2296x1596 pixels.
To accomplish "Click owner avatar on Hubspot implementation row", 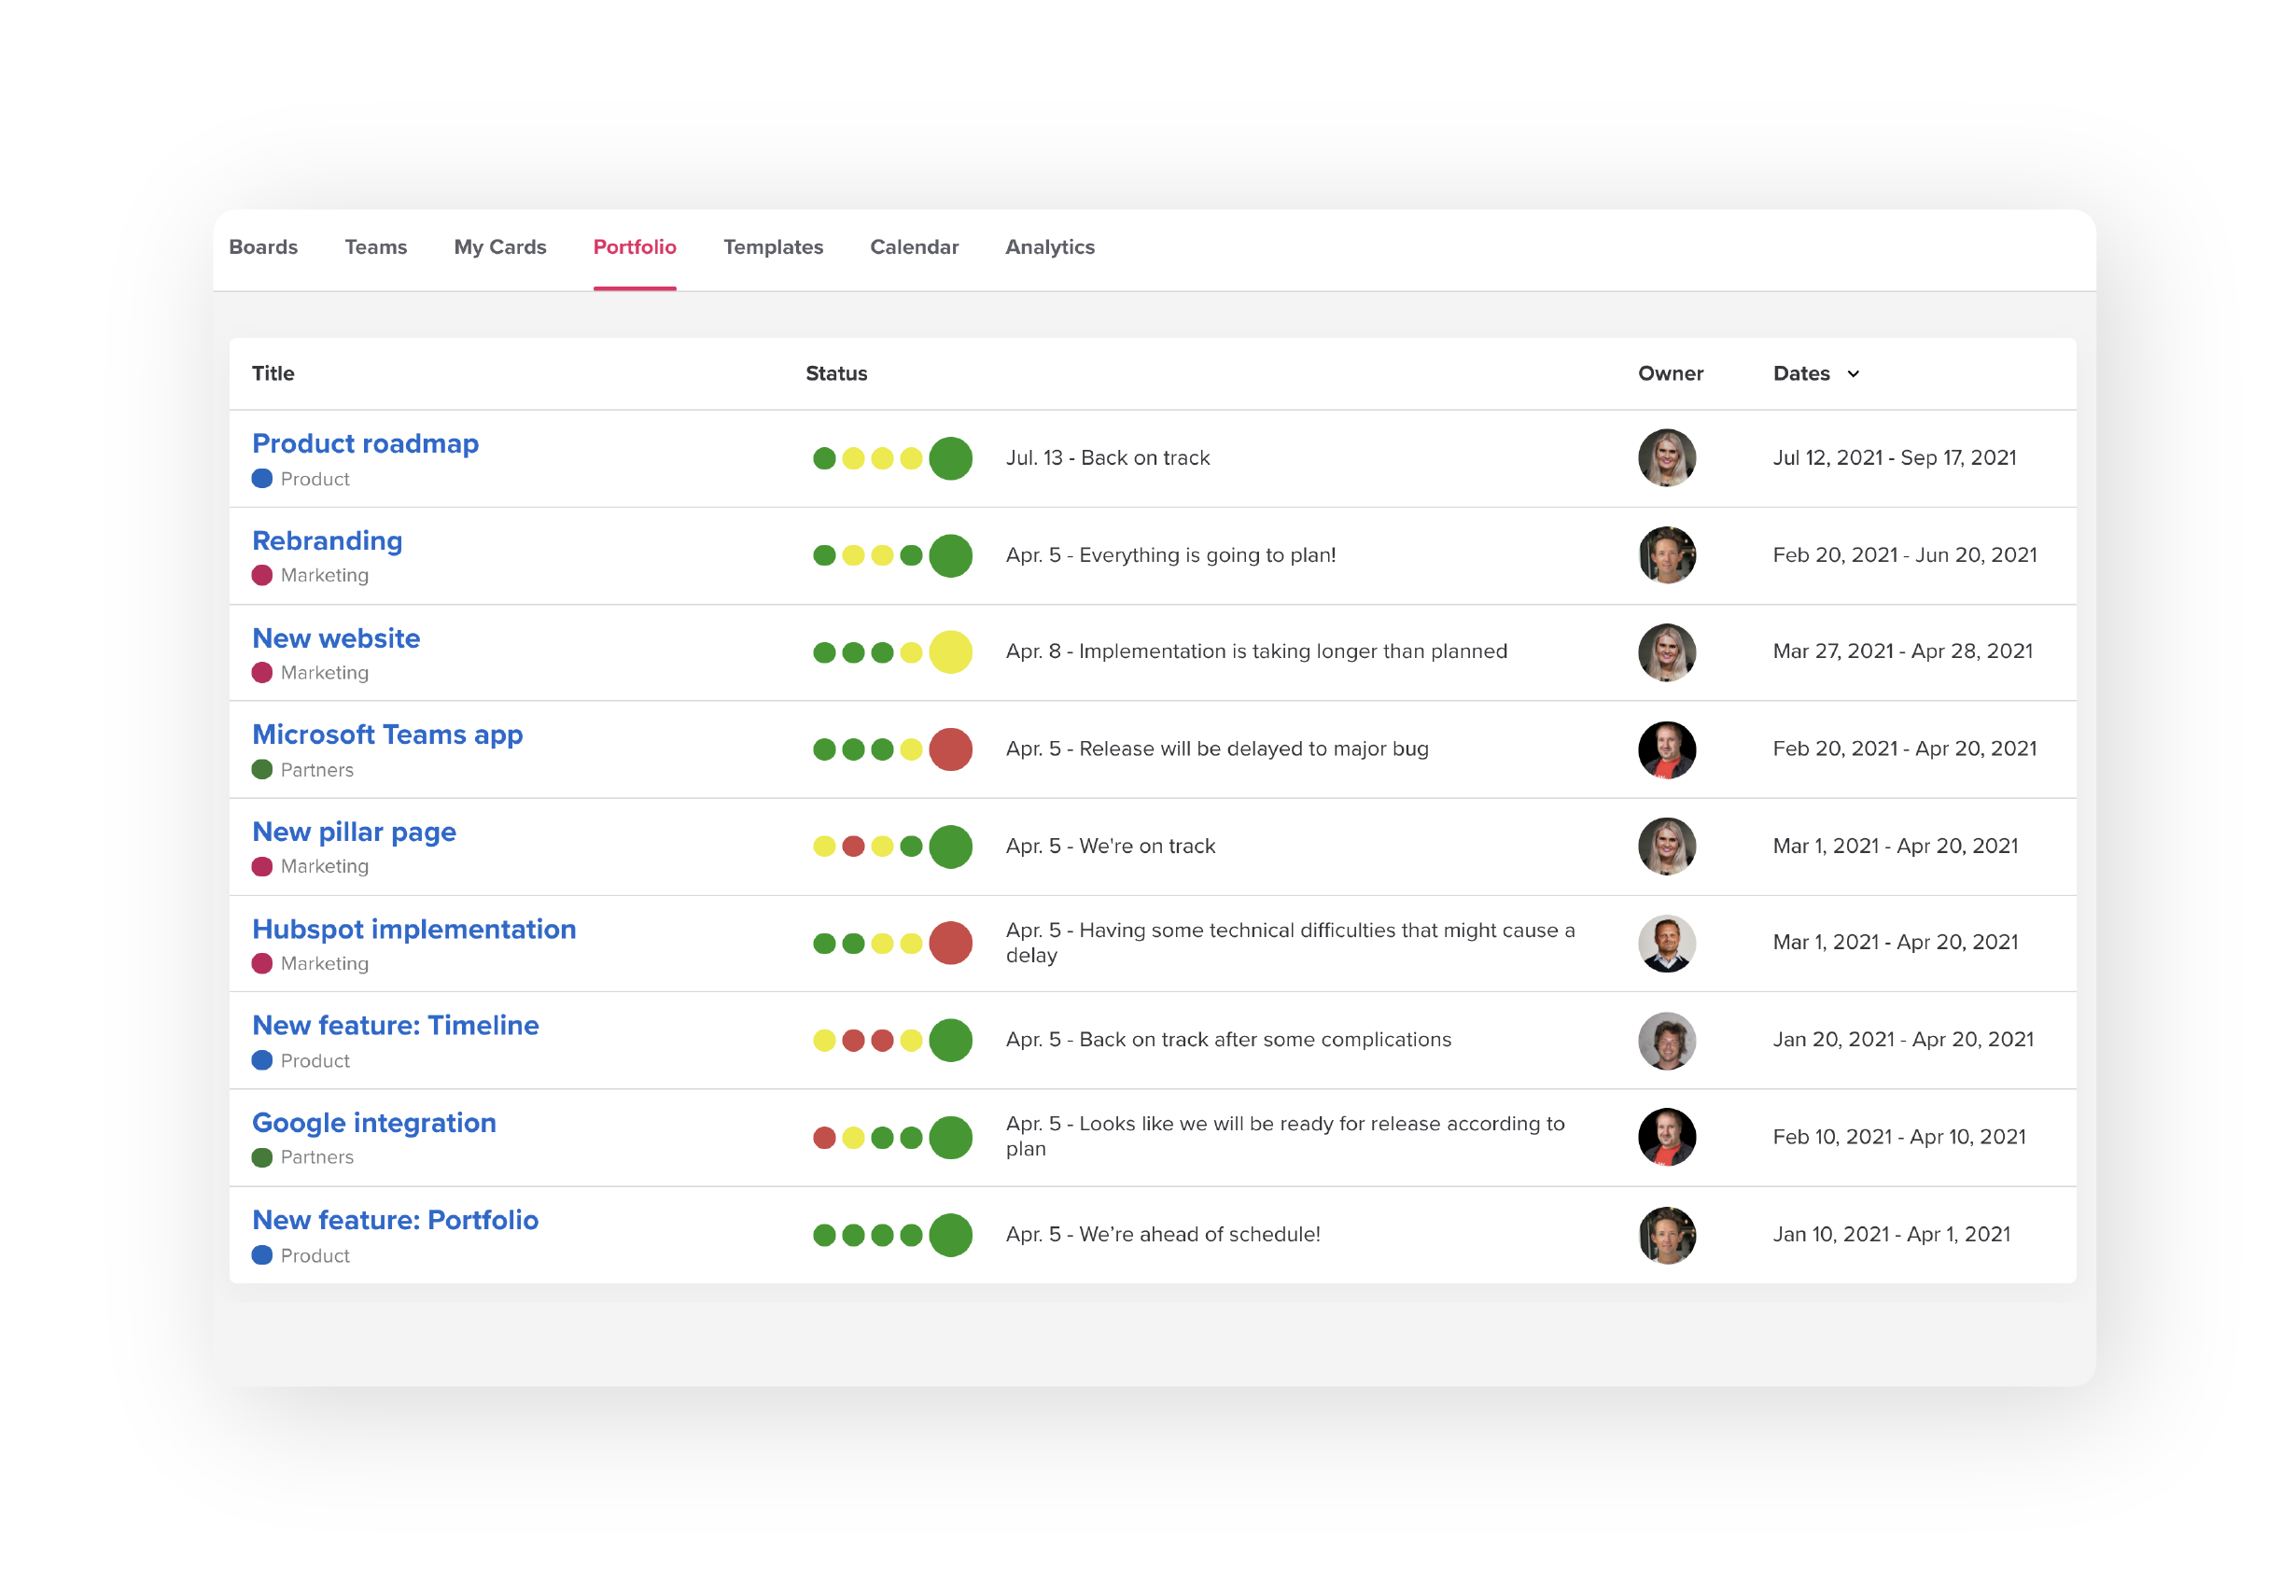I will (1666, 943).
